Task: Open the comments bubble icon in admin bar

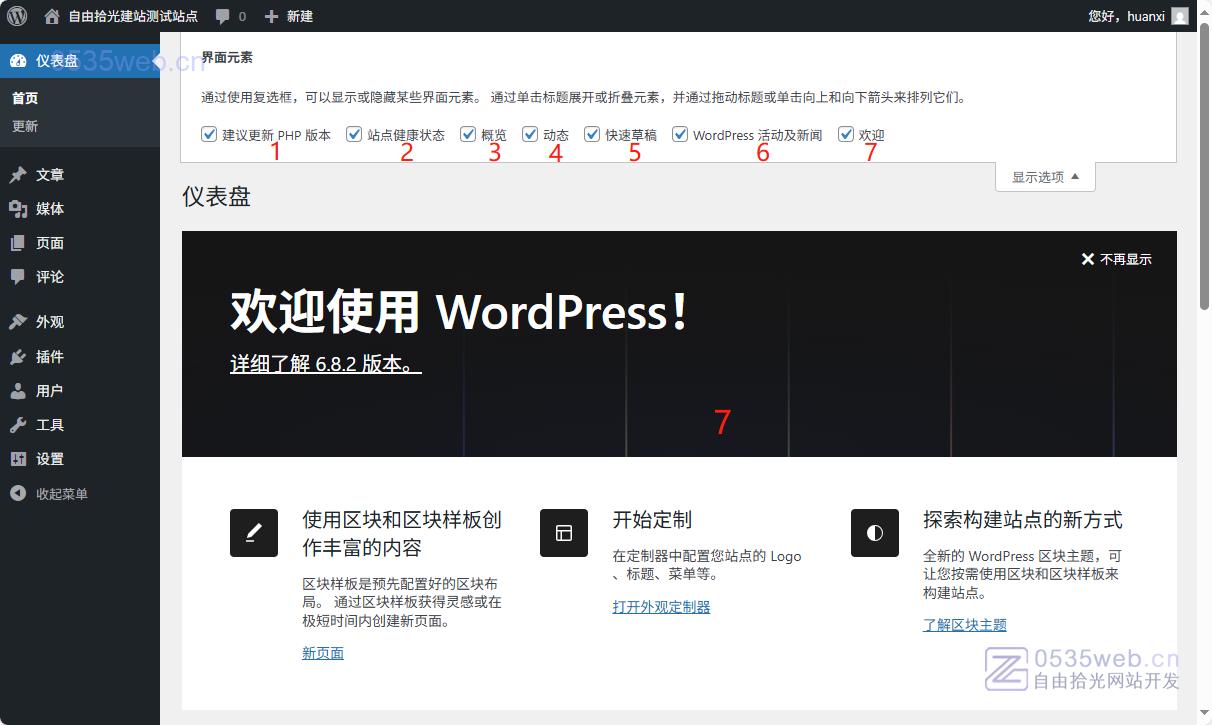Action: tap(223, 16)
